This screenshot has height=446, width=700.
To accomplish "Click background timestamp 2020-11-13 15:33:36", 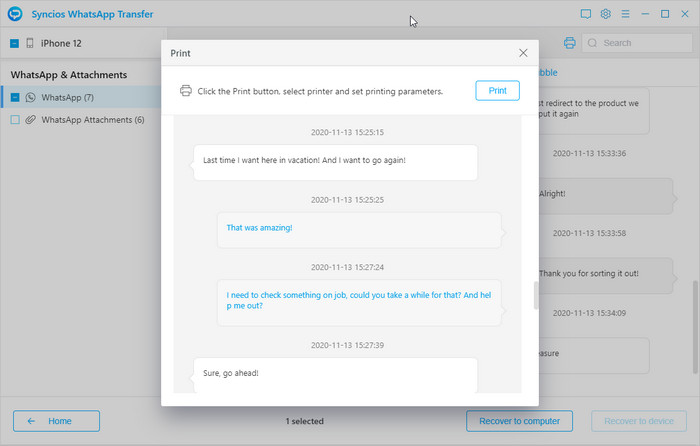I will tap(589, 153).
